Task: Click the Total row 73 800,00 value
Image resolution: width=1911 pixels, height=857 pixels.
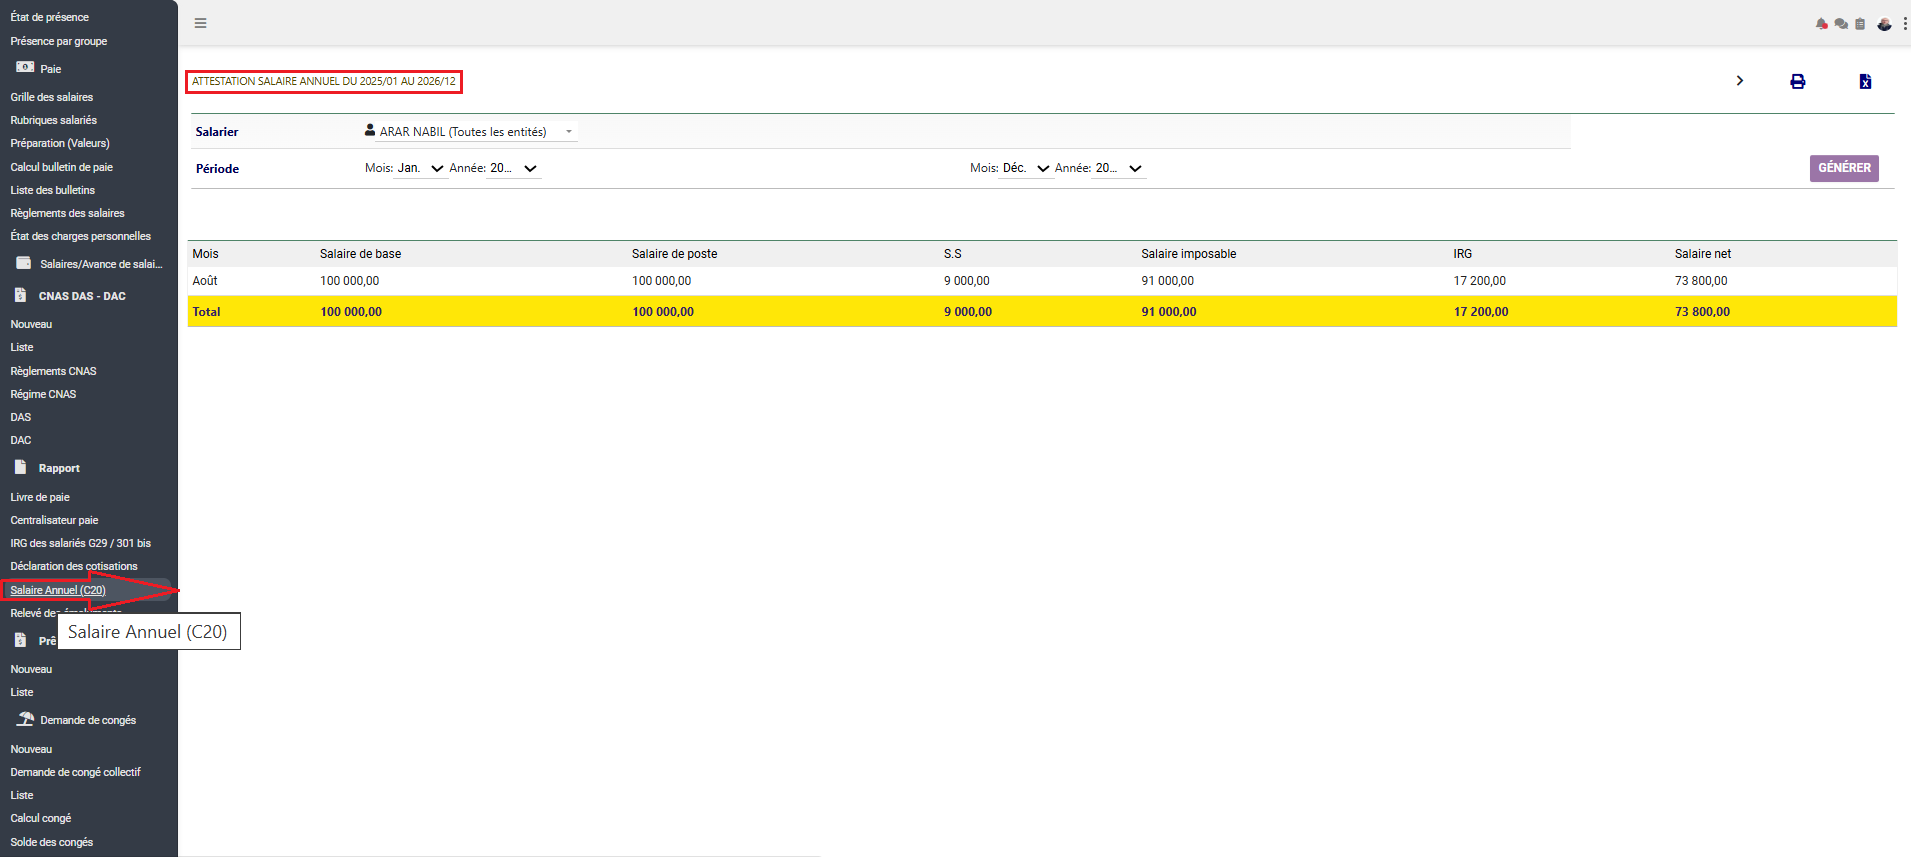Action: 1703,312
